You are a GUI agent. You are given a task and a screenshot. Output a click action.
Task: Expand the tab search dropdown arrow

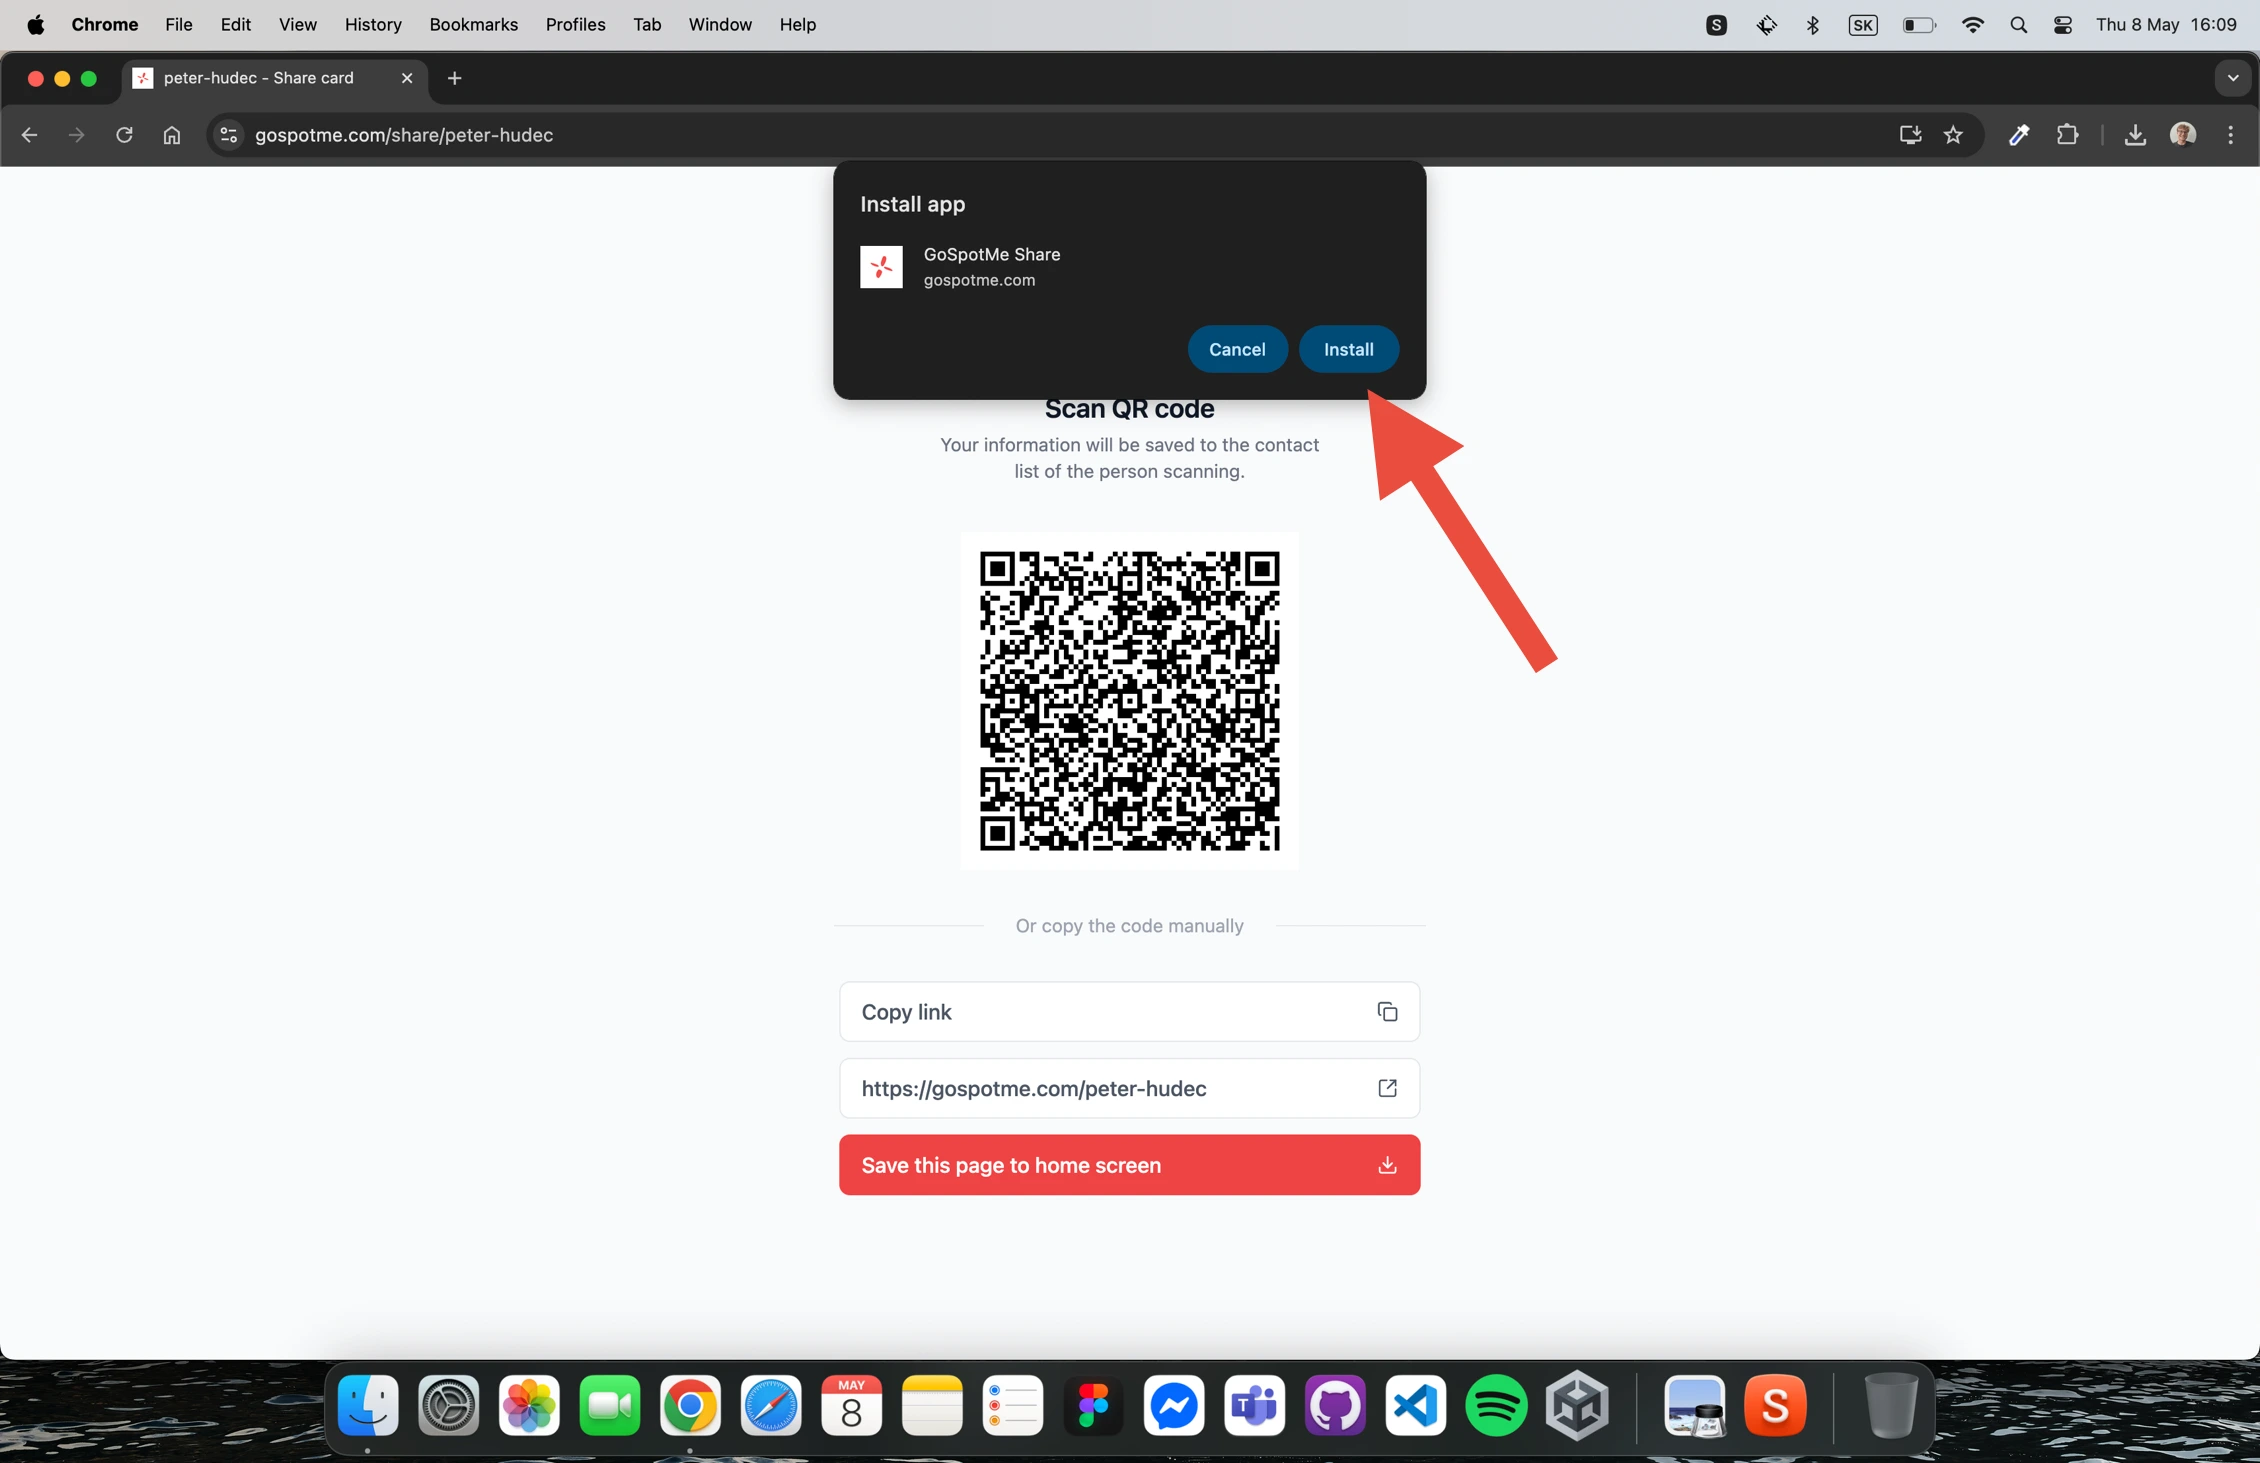tap(2233, 78)
